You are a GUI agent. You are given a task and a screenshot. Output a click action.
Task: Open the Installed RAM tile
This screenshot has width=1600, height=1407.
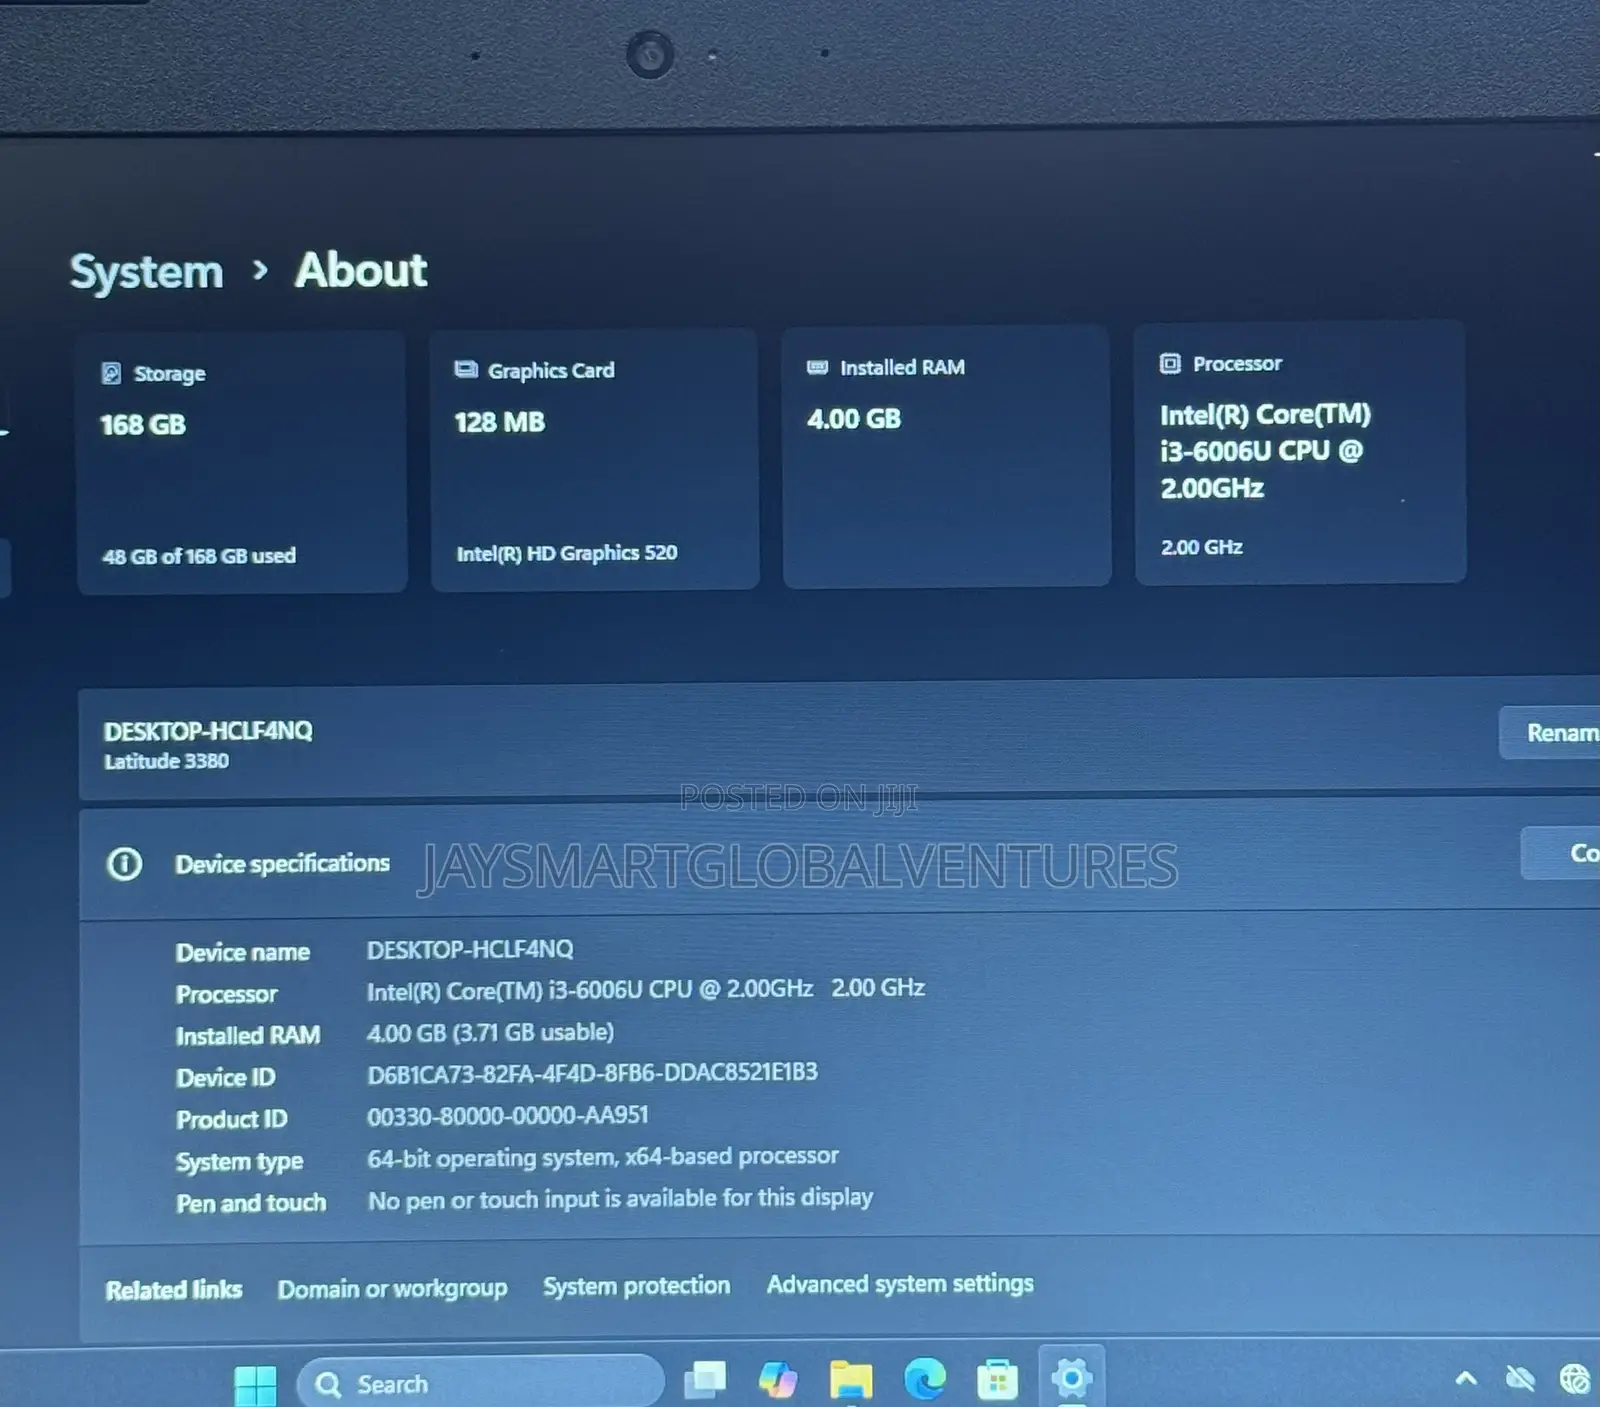(x=946, y=456)
